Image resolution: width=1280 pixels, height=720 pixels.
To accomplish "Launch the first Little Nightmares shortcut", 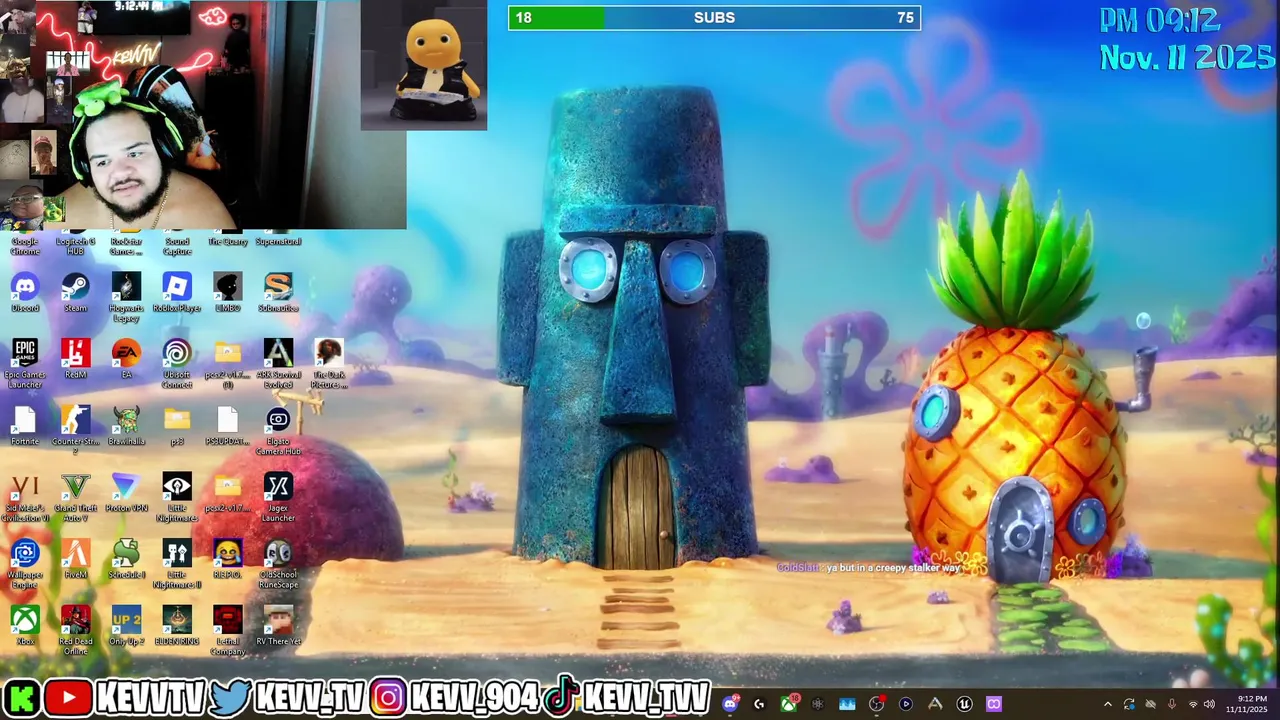I will pos(177,497).
